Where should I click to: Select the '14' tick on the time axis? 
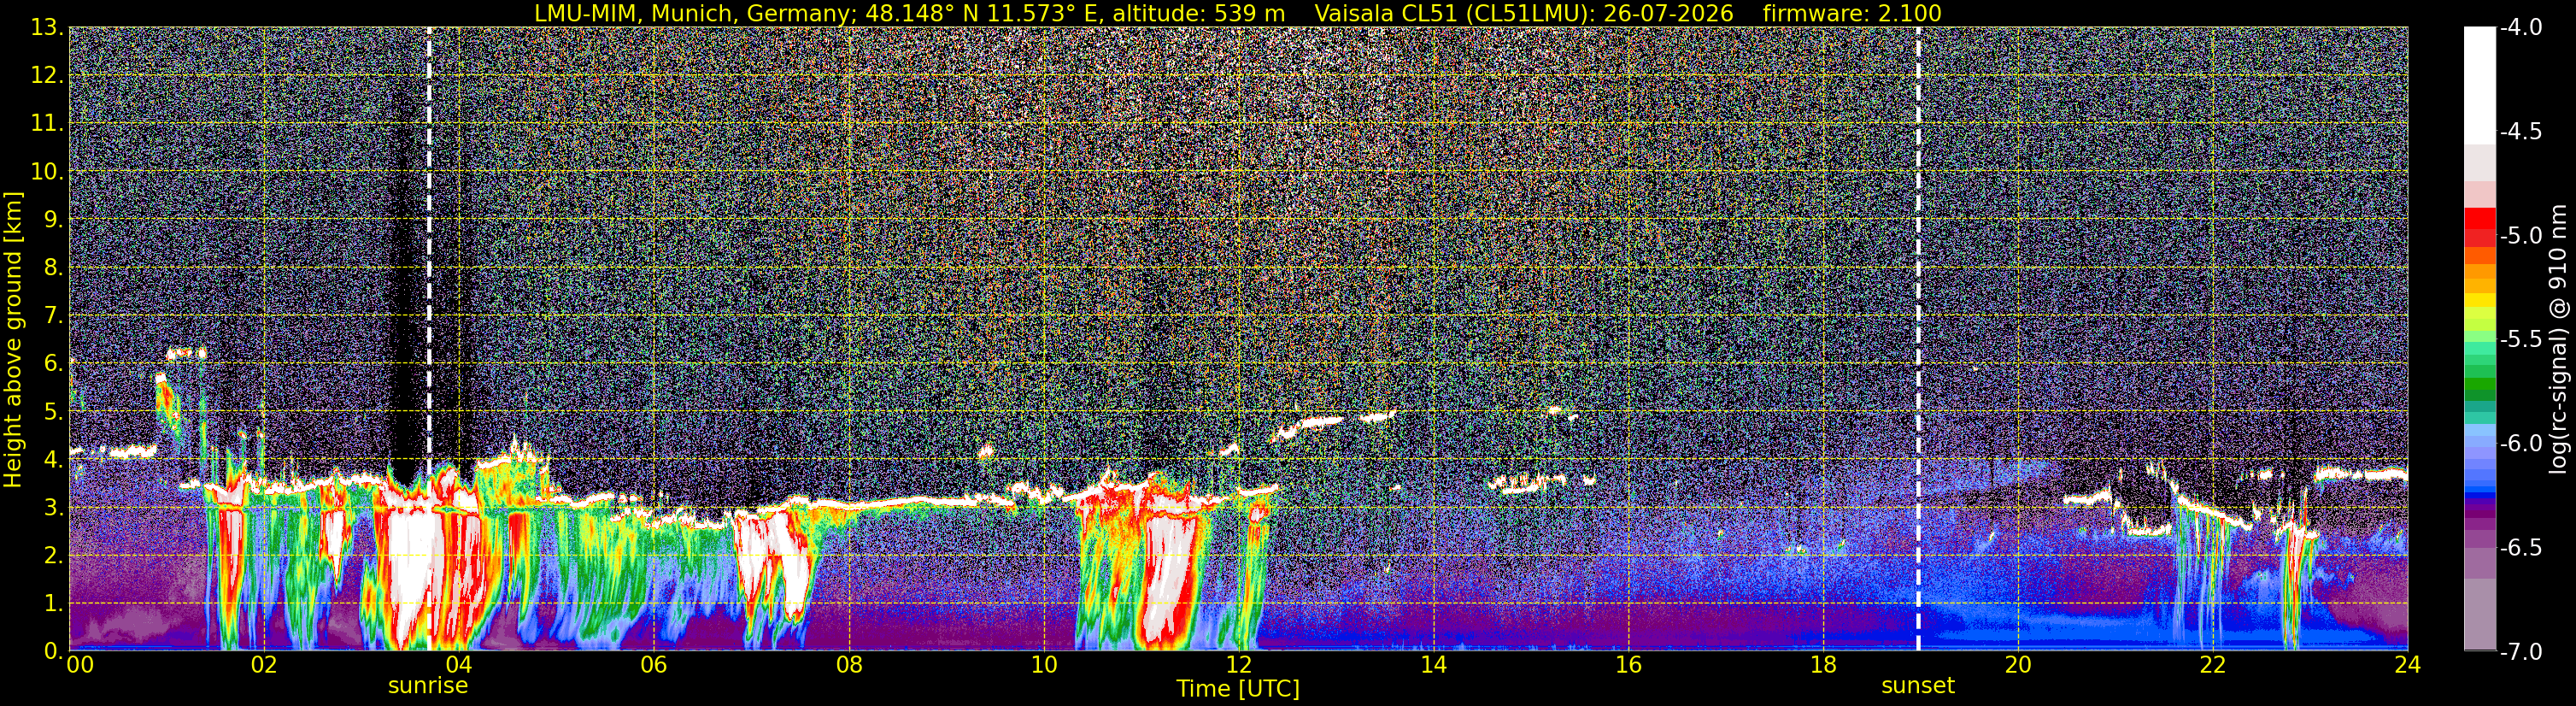1433,665
